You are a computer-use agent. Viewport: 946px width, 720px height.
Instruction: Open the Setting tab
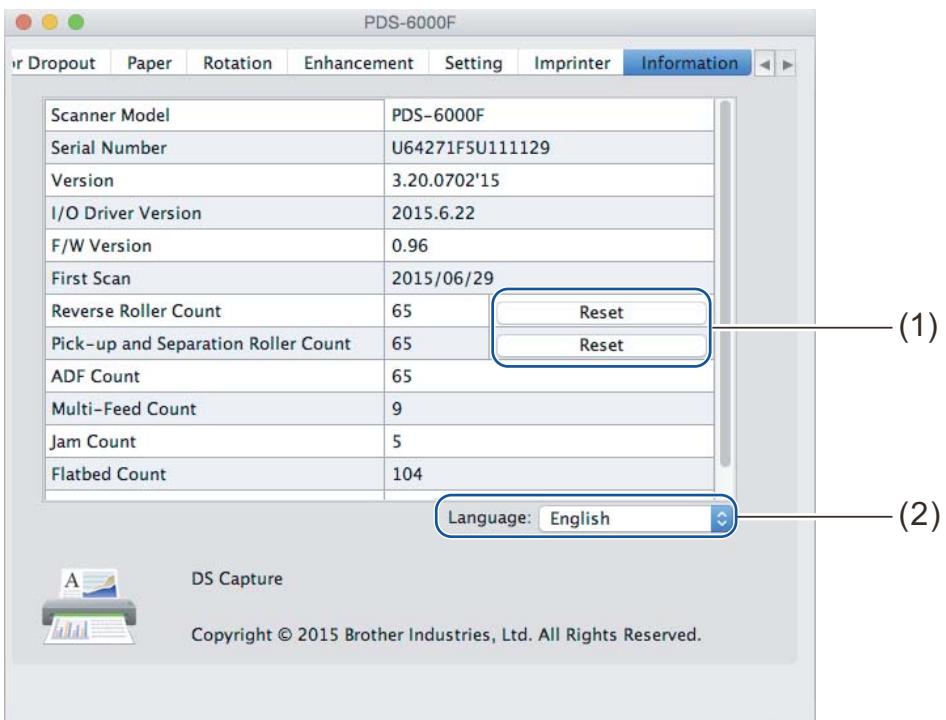click(x=474, y=63)
